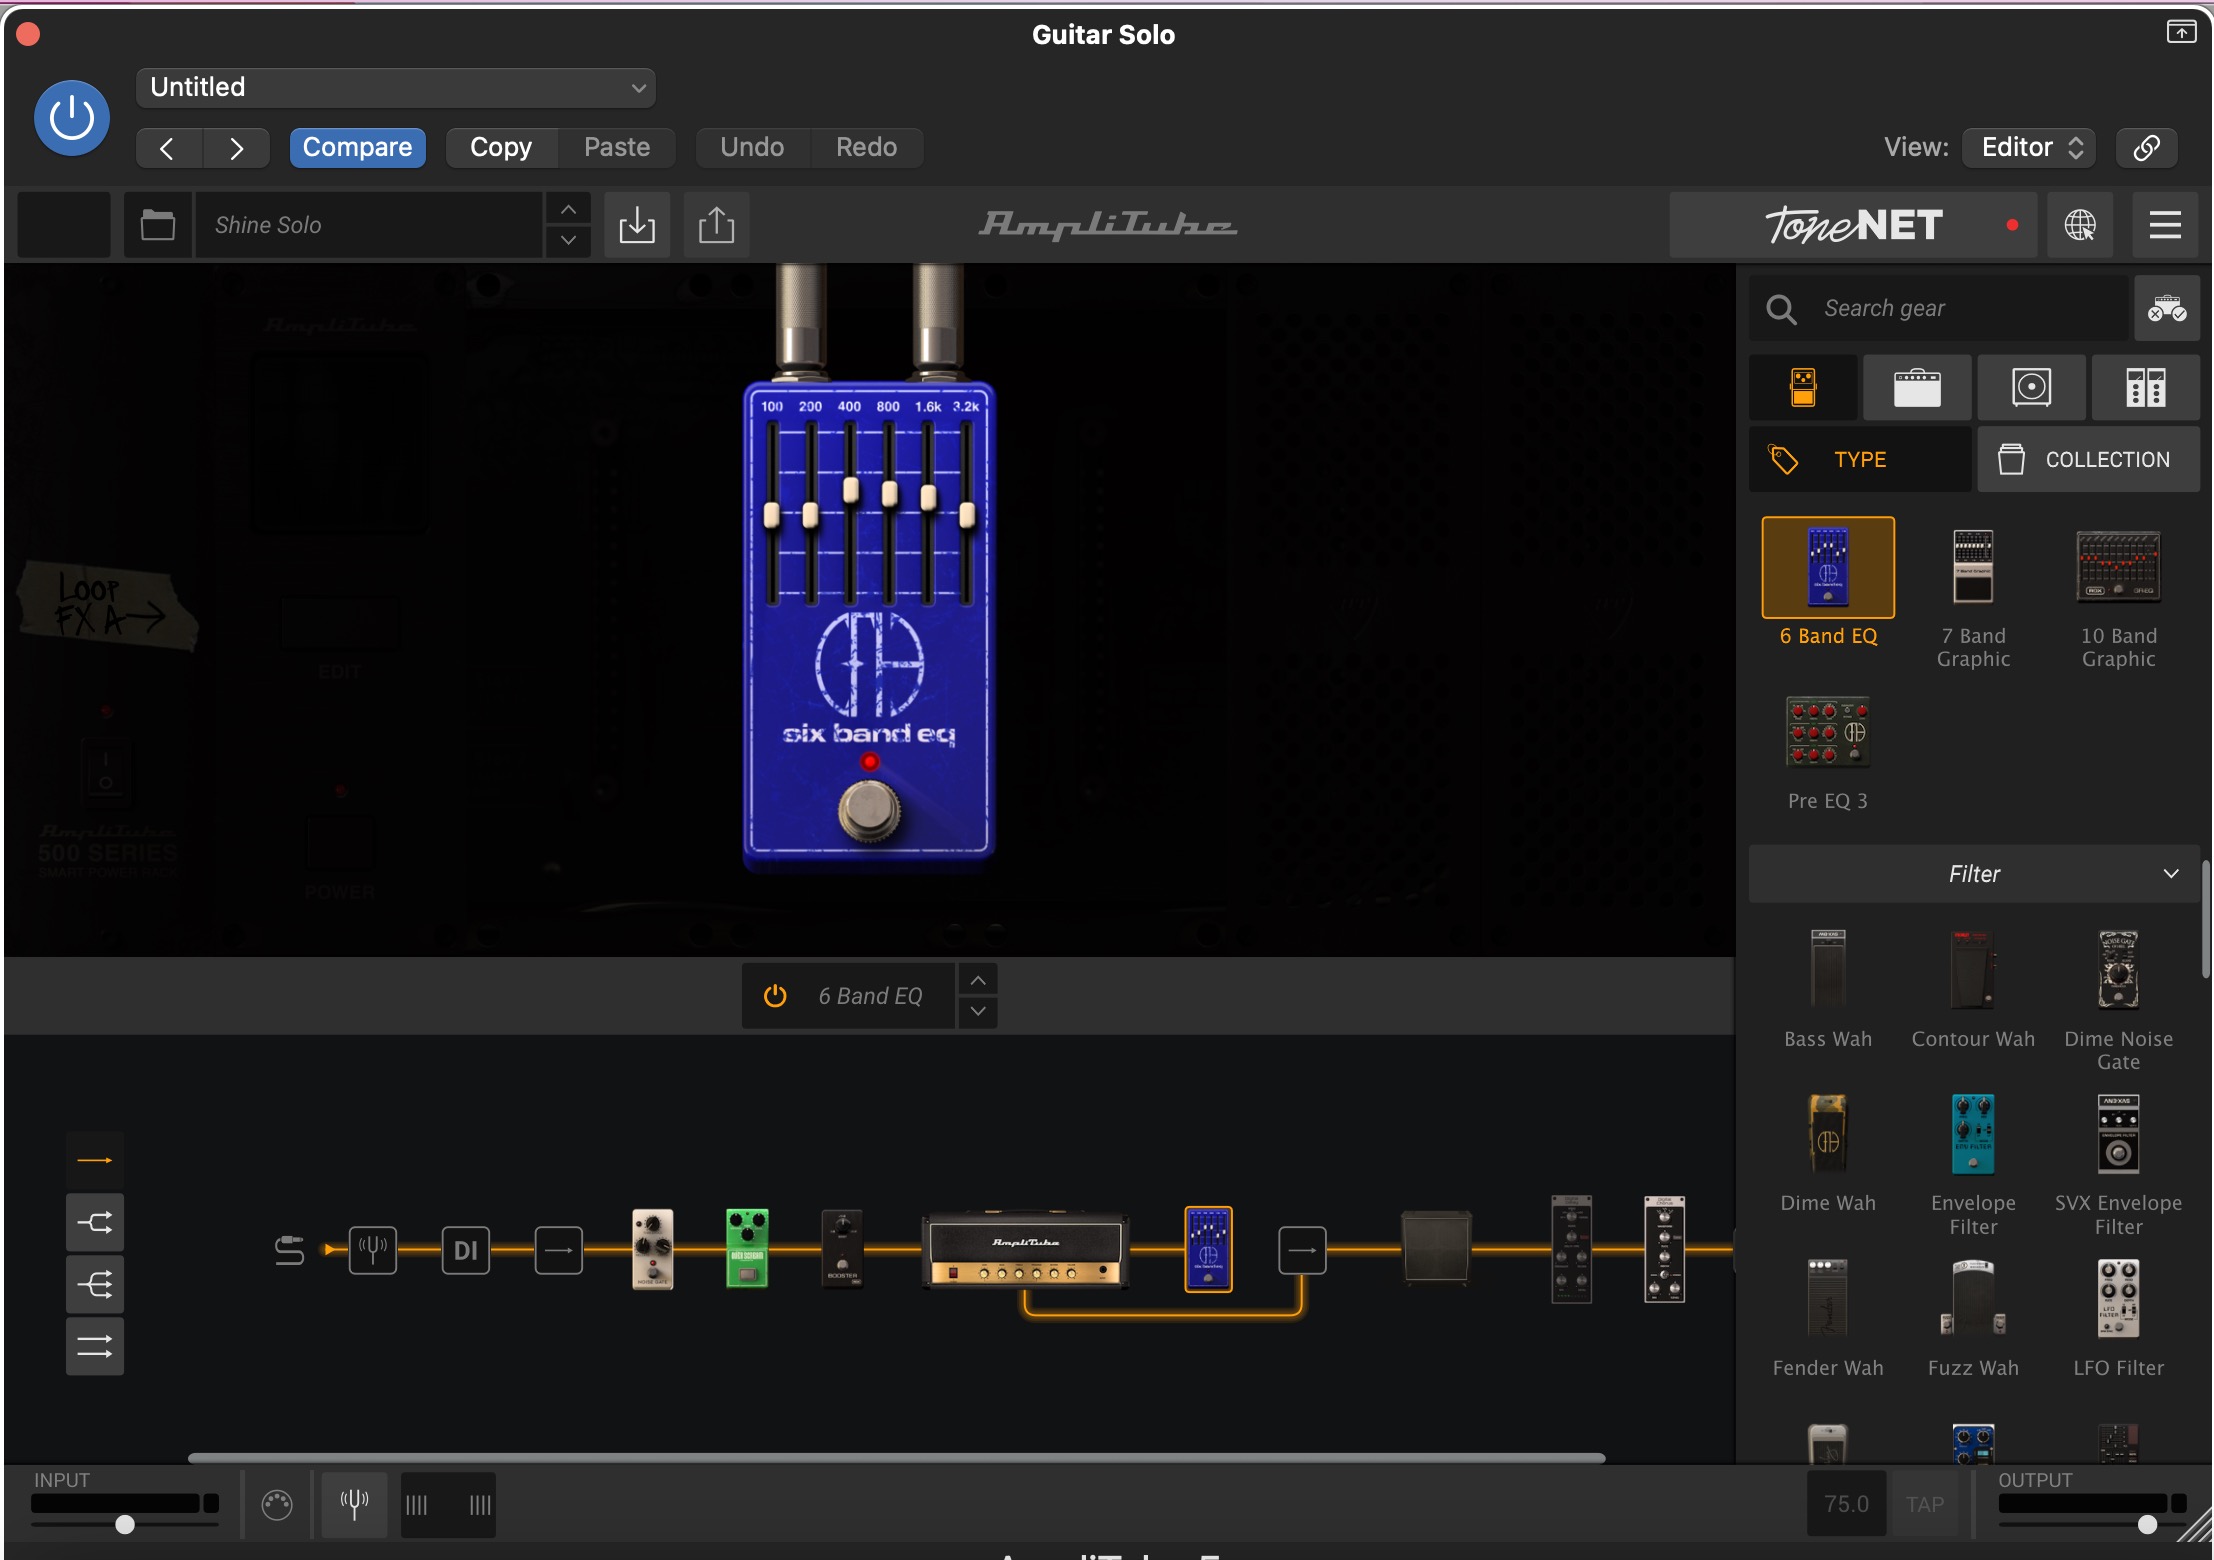Select the cabinet speaker gear category
Screen dimensions: 2214x1560
(2031, 387)
